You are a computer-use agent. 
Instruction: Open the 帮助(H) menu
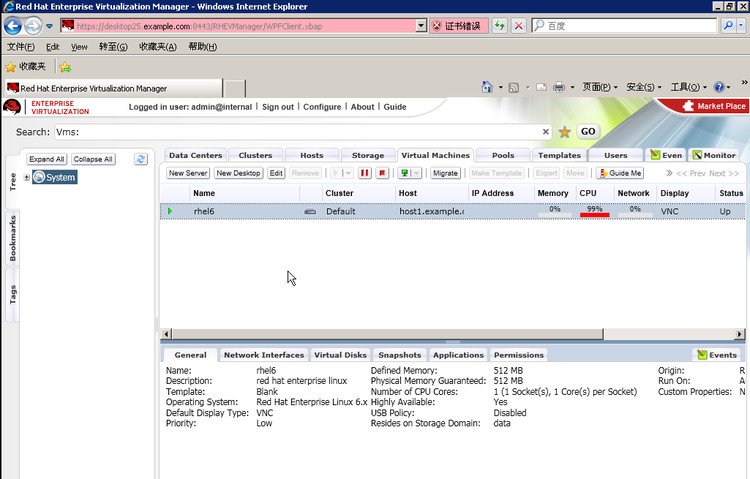pos(202,47)
